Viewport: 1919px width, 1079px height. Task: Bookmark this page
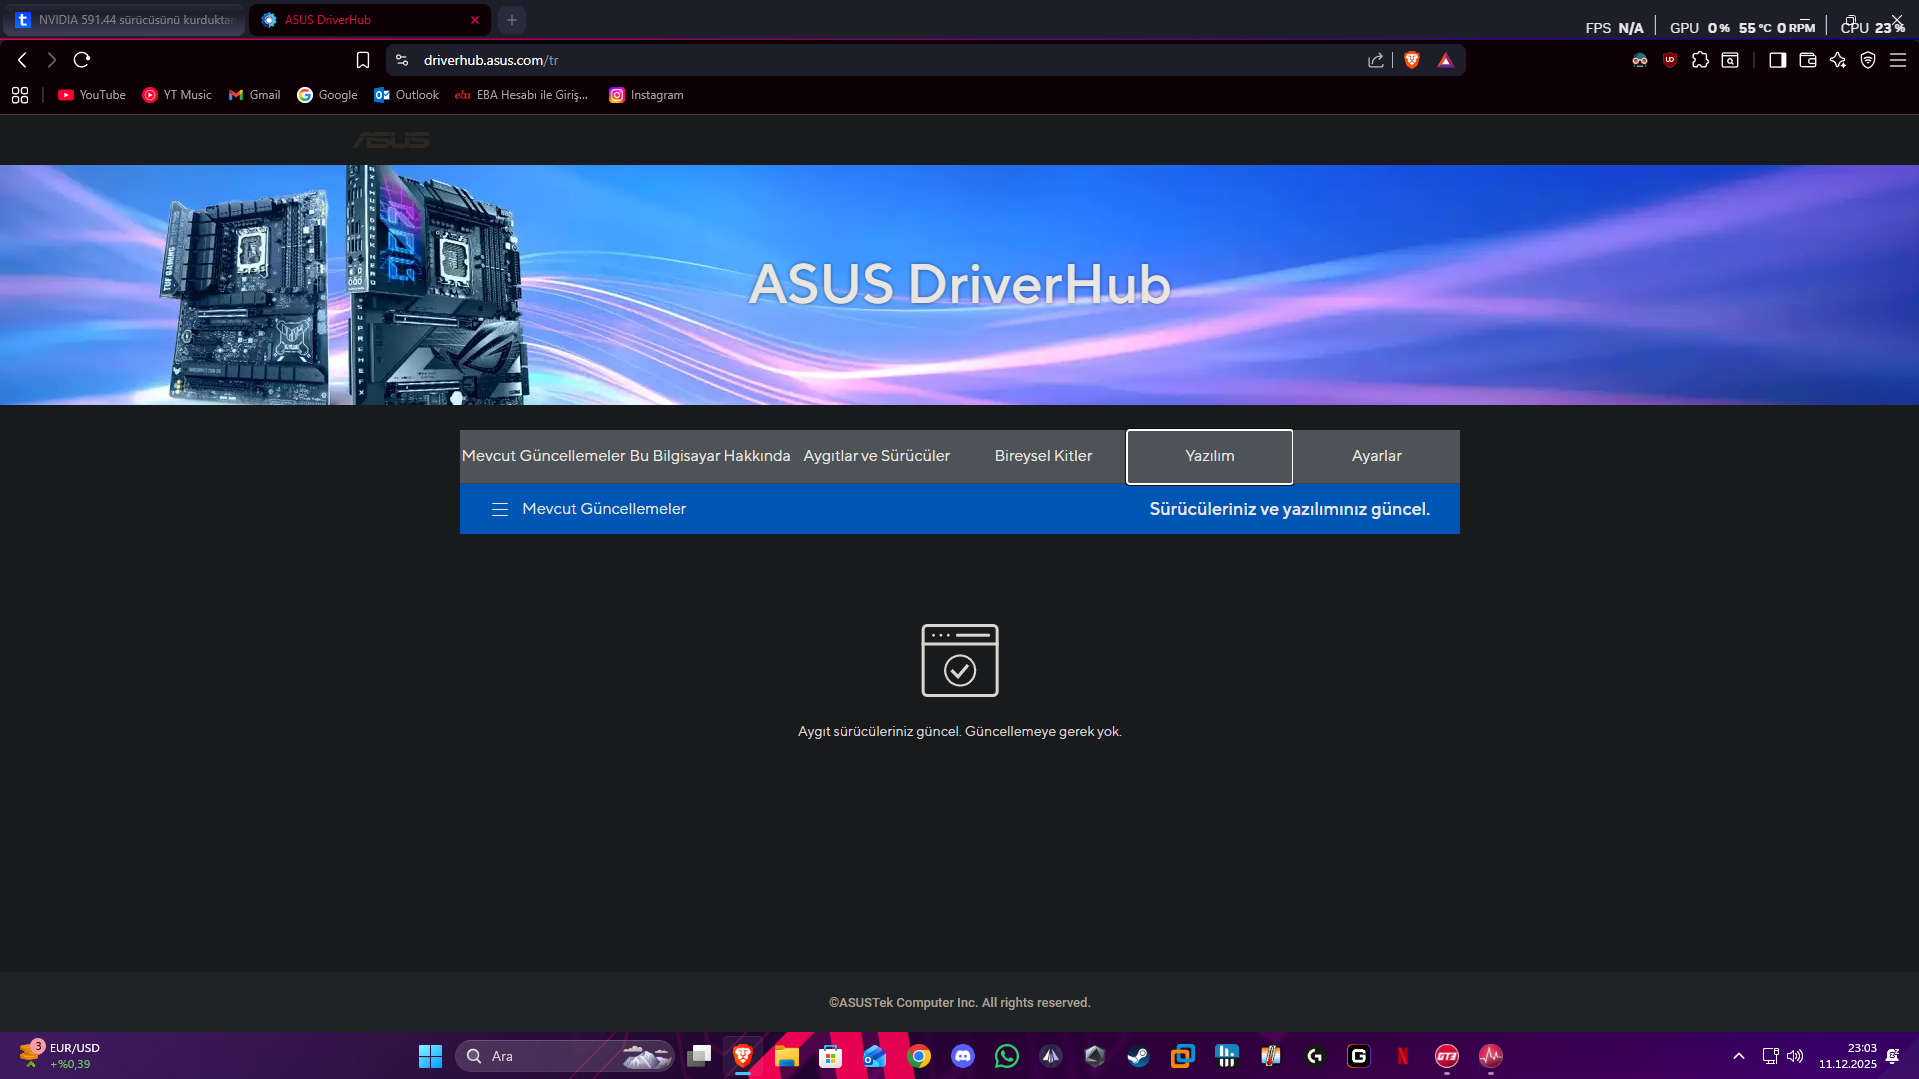point(363,60)
